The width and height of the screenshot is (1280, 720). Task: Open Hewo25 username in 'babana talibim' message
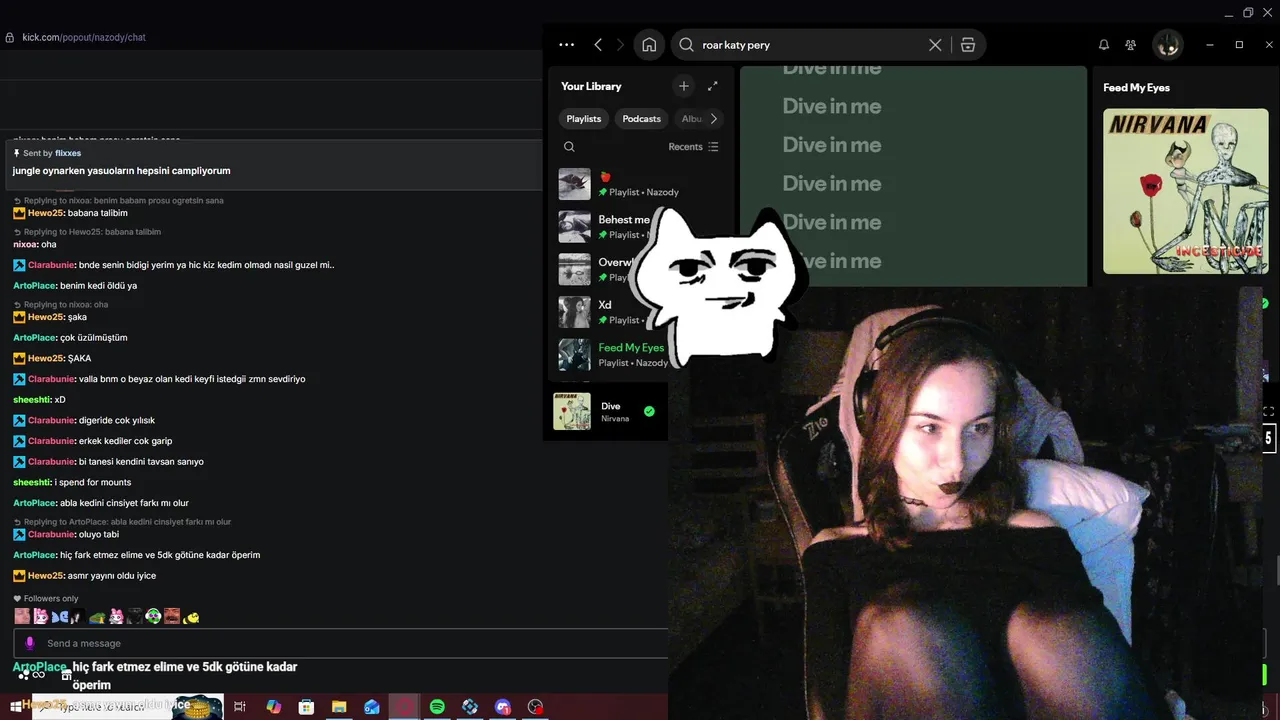click(x=46, y=213)
